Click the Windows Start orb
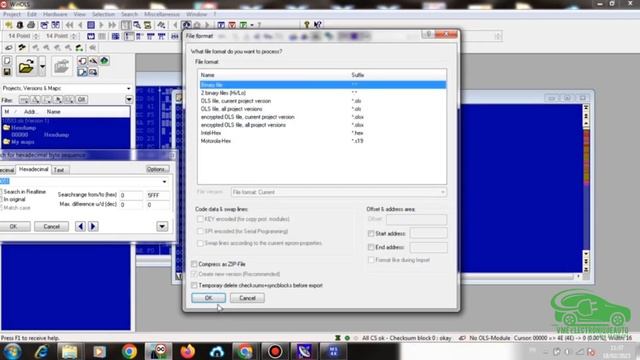The image size is (640, 360). pos(12,351)
